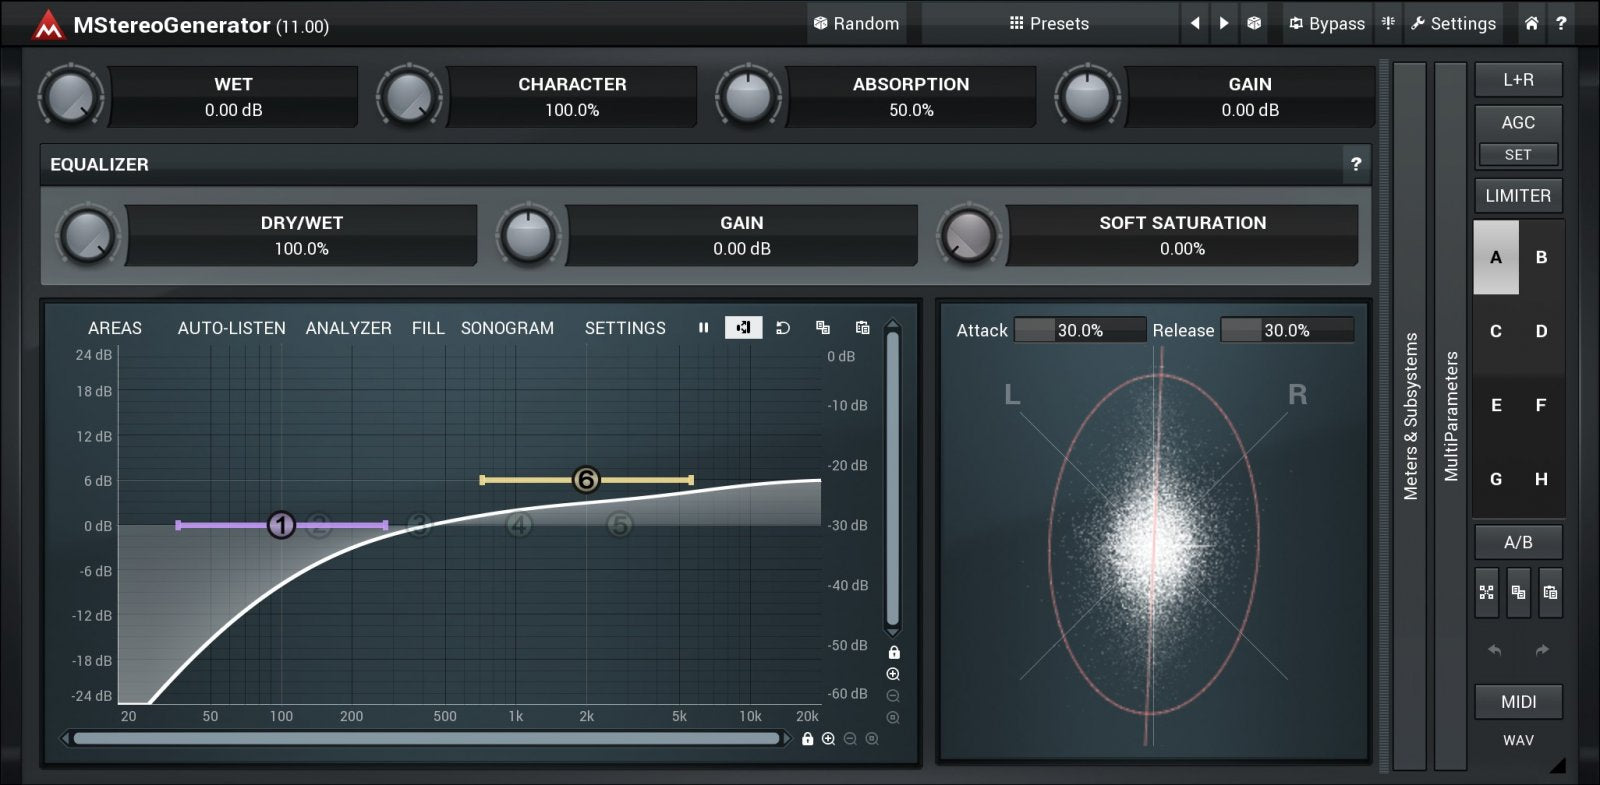Select preset slot D
1600x785 pixels.
(x=1541, y=331)
